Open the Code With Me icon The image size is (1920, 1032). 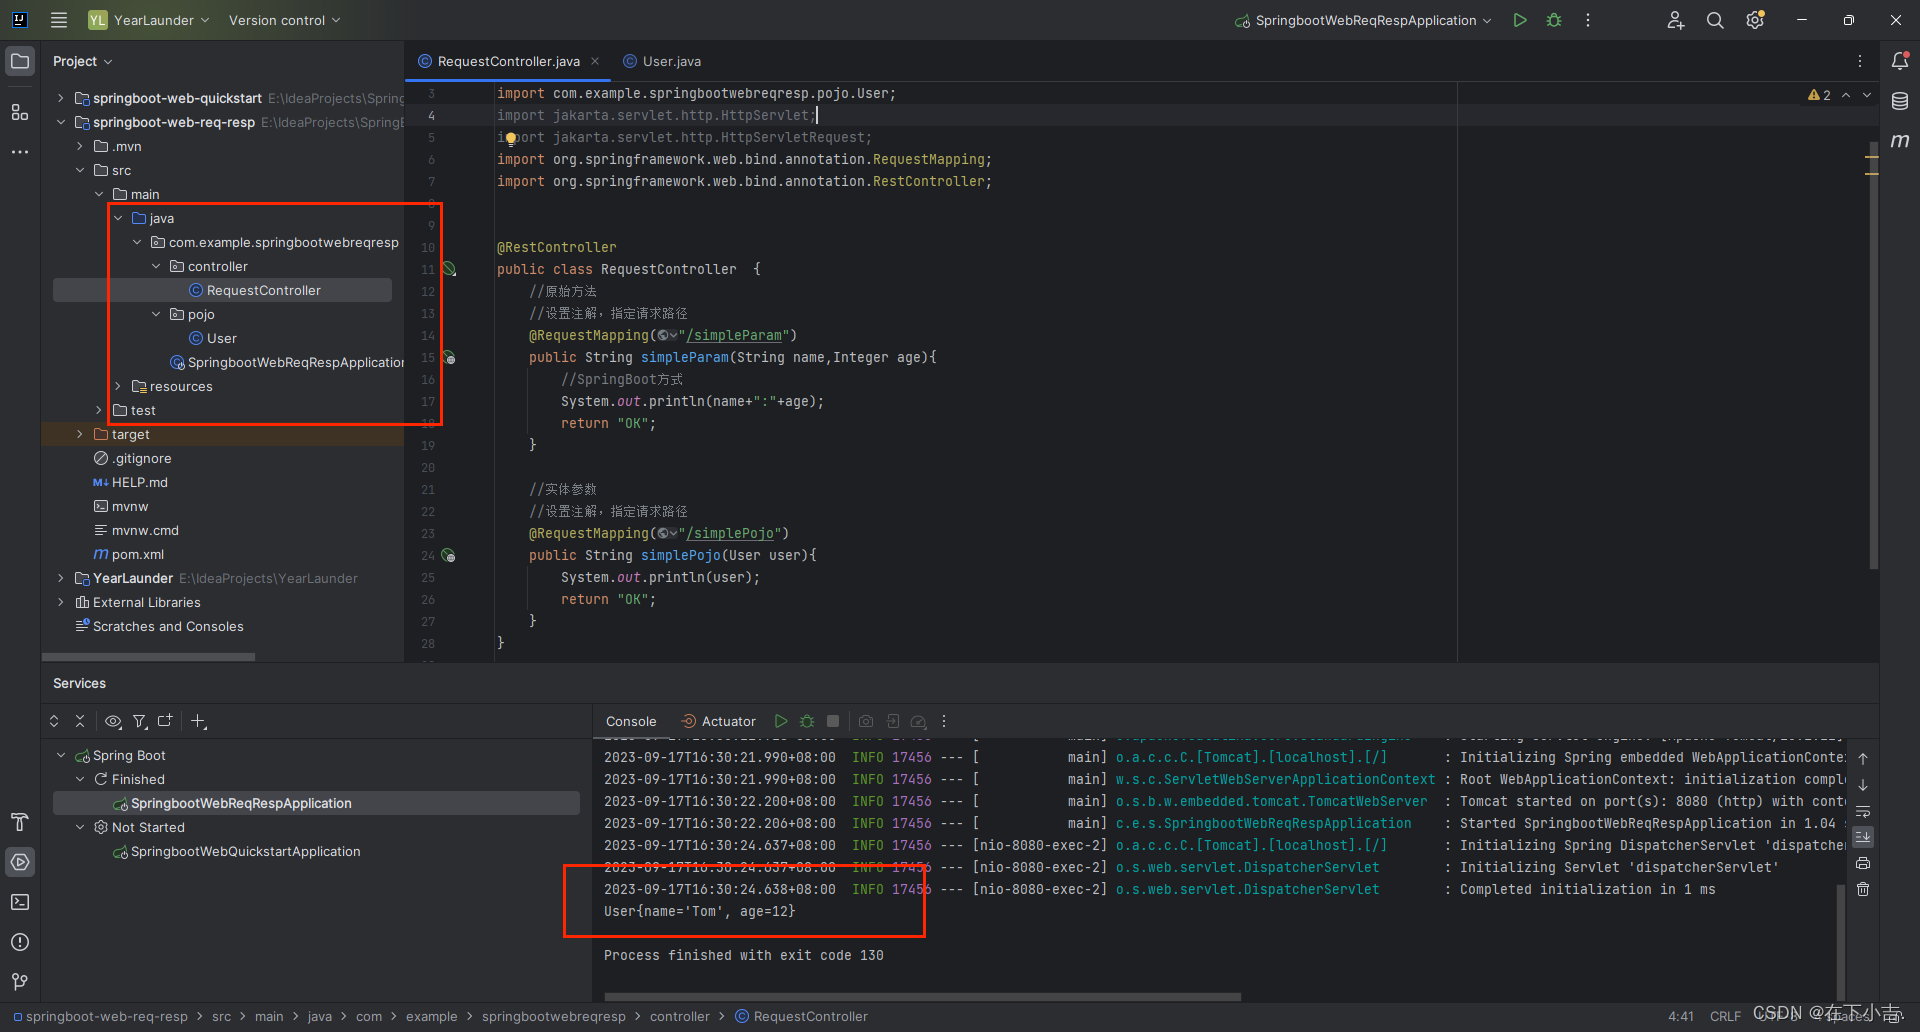click(1676, 20)
